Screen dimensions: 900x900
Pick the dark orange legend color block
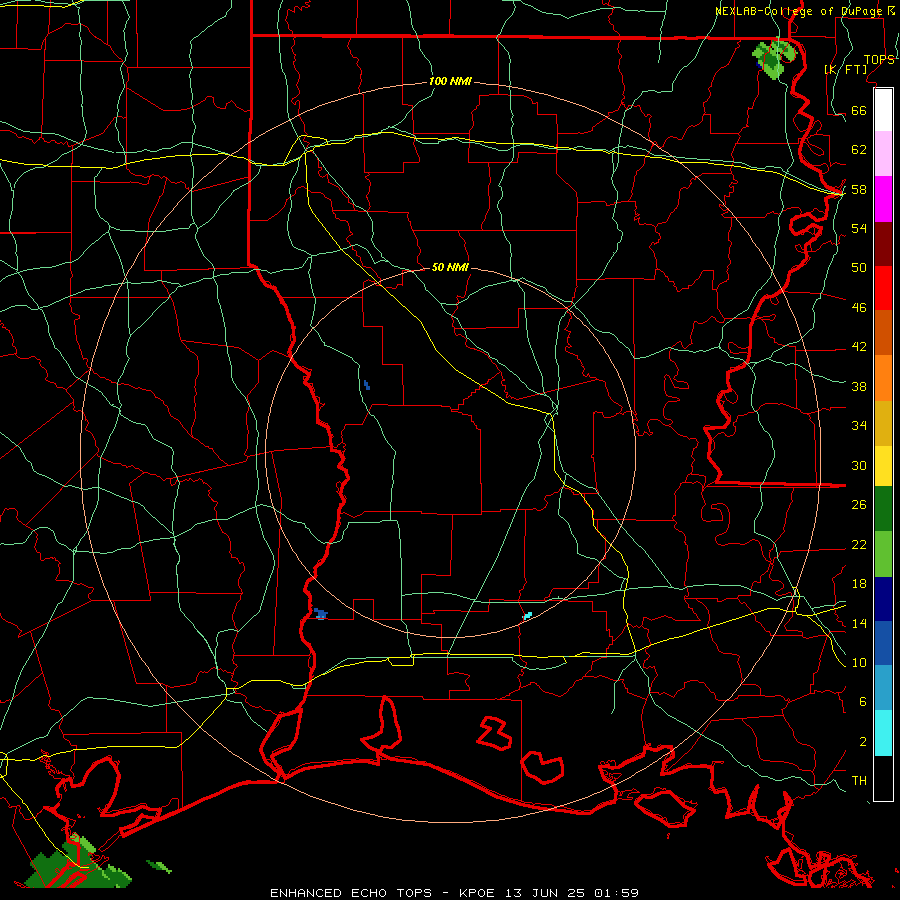[883, 332]
